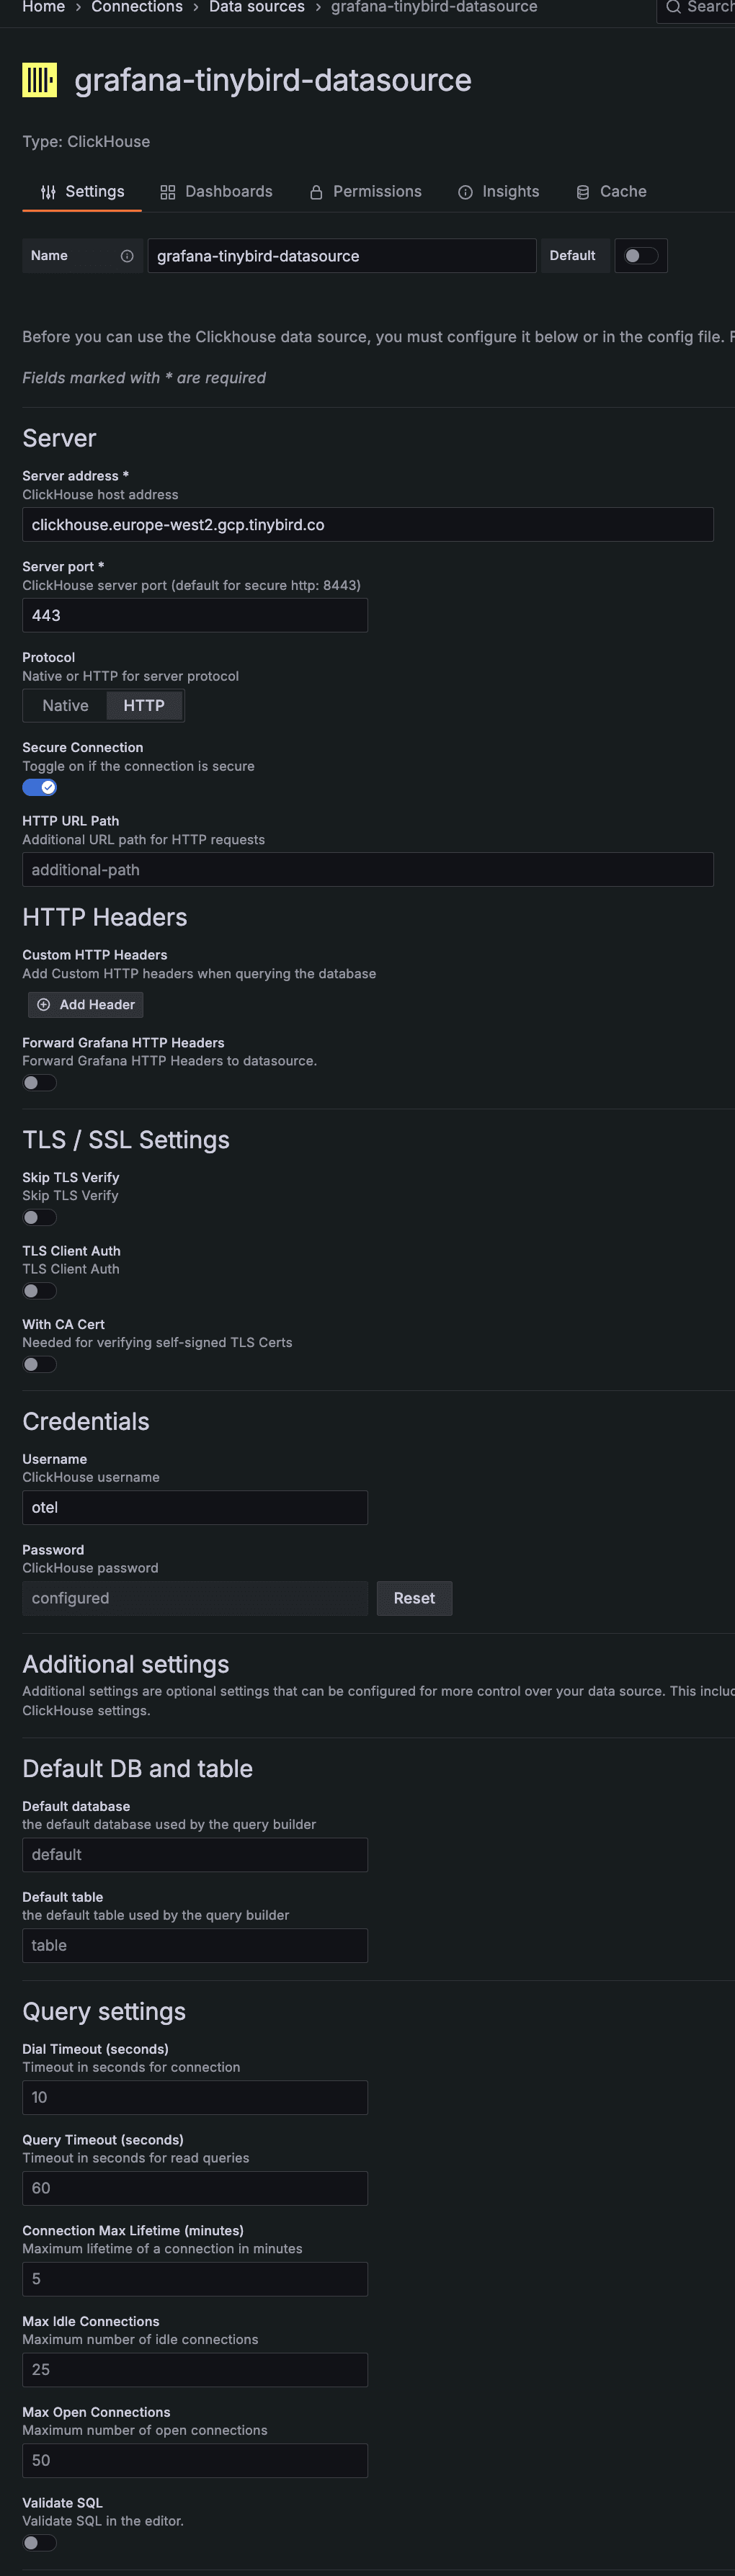Click the grafana-tinybird-datasource plugin logo

tap(40, 79)
